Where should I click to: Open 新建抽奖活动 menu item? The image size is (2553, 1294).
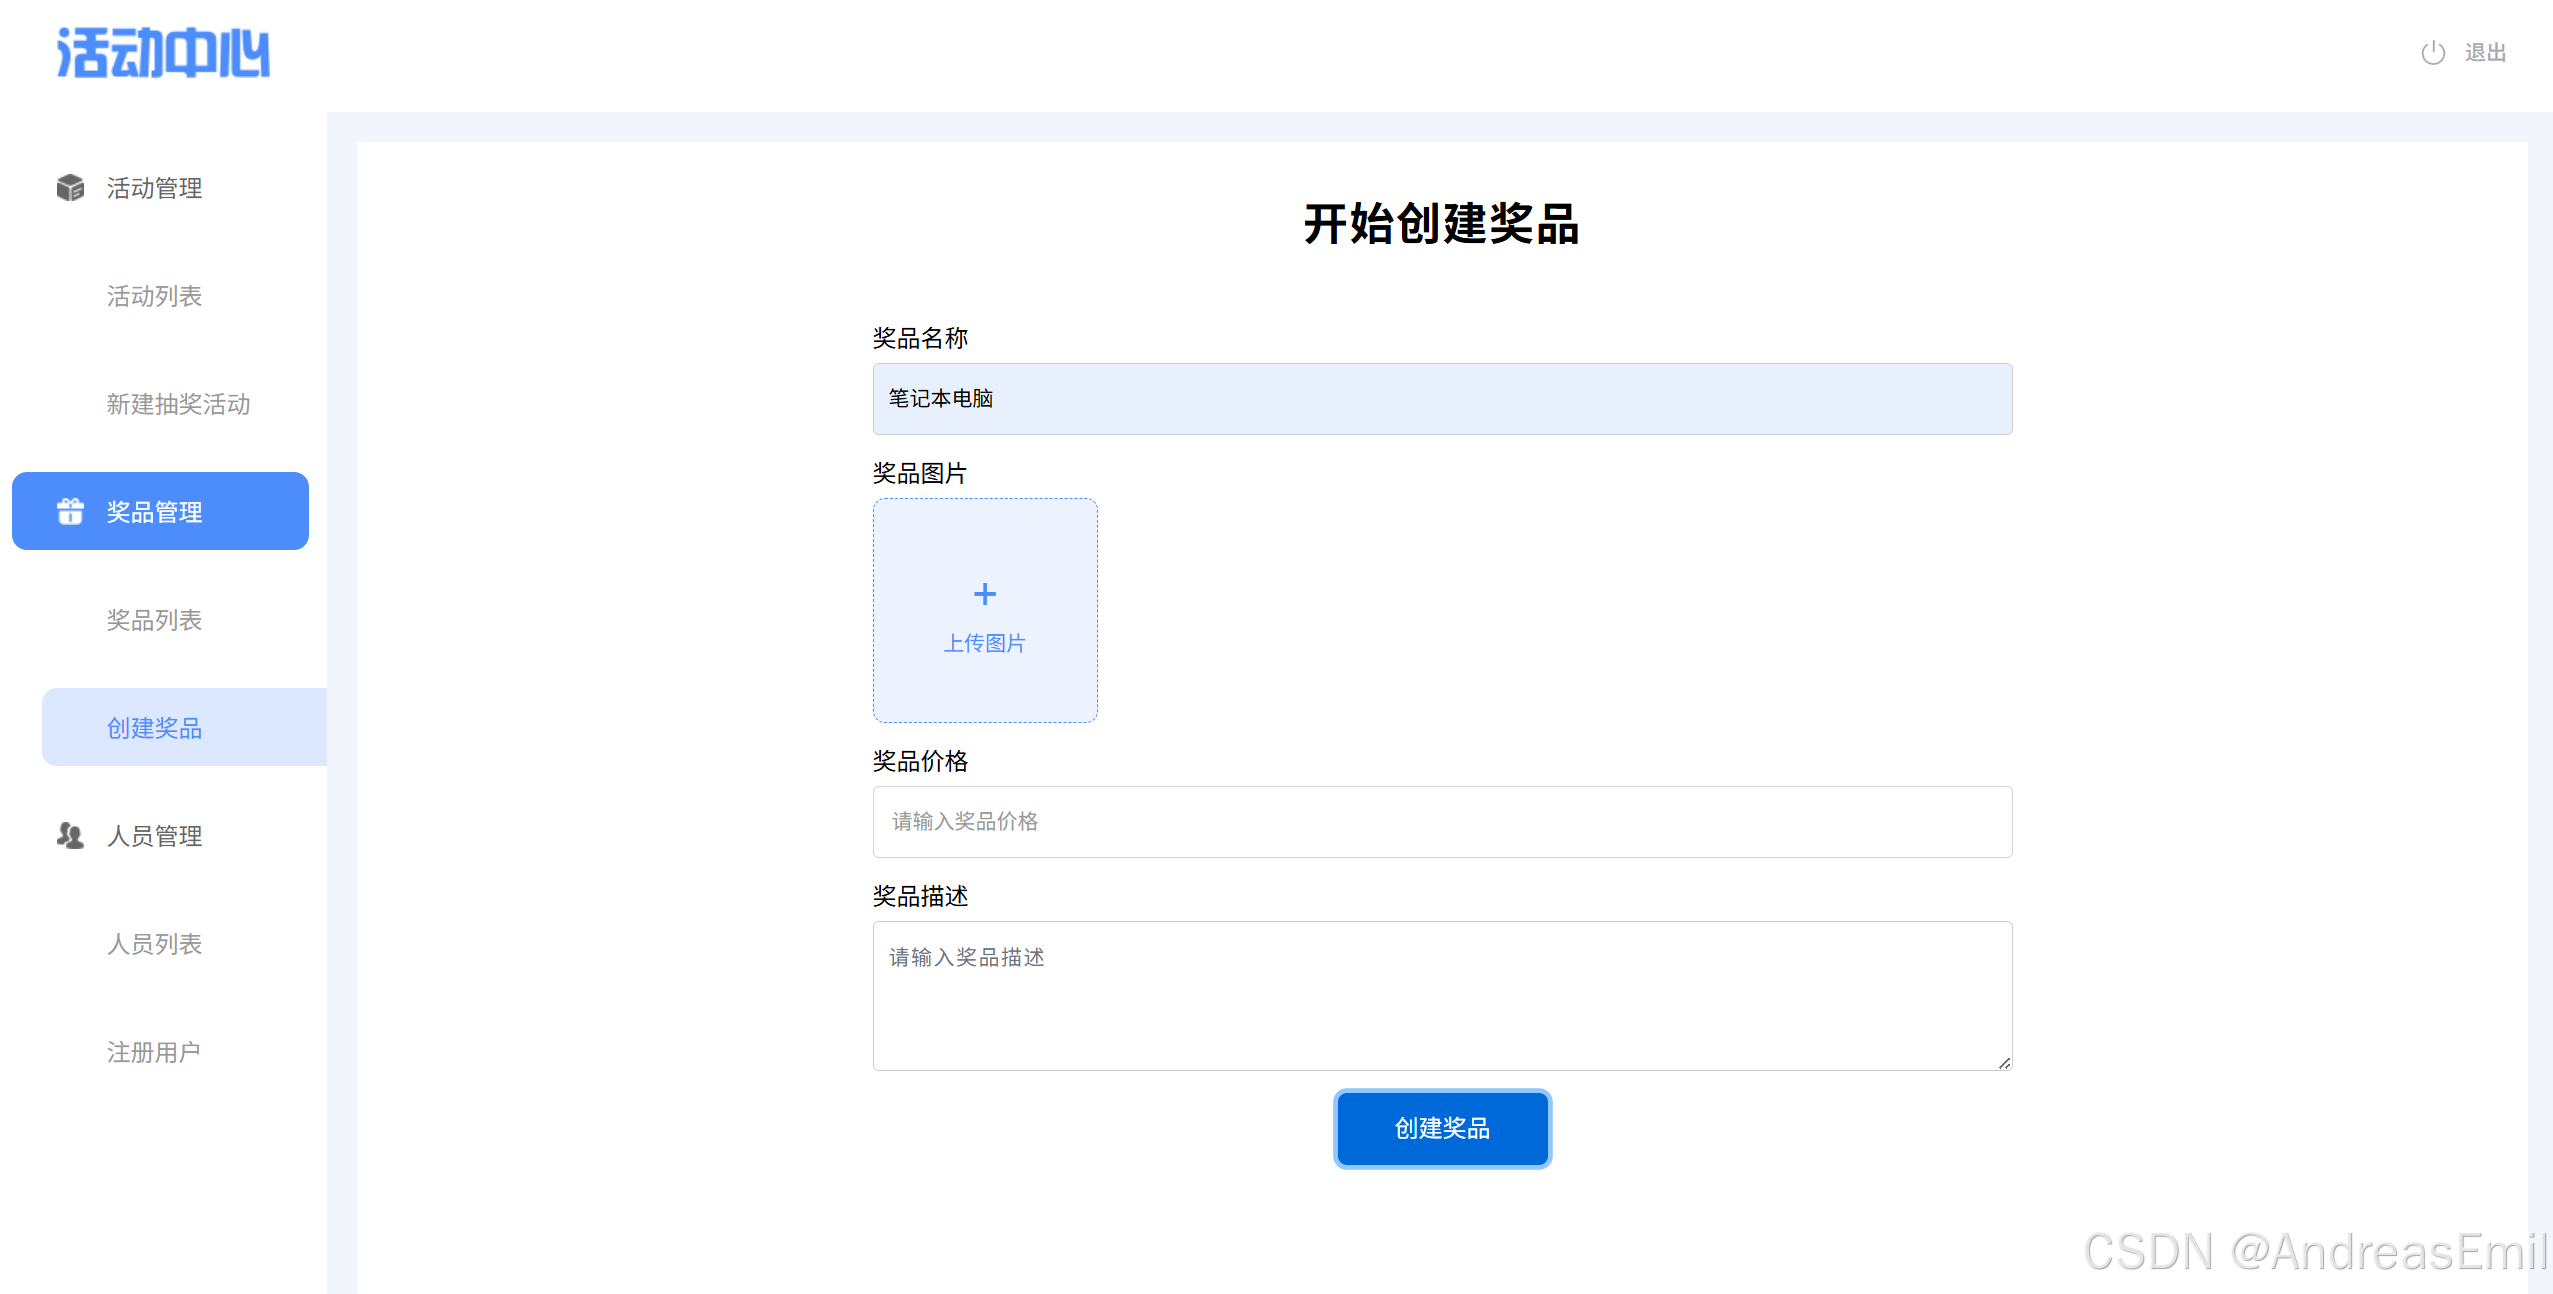click(x=178, y=404)
